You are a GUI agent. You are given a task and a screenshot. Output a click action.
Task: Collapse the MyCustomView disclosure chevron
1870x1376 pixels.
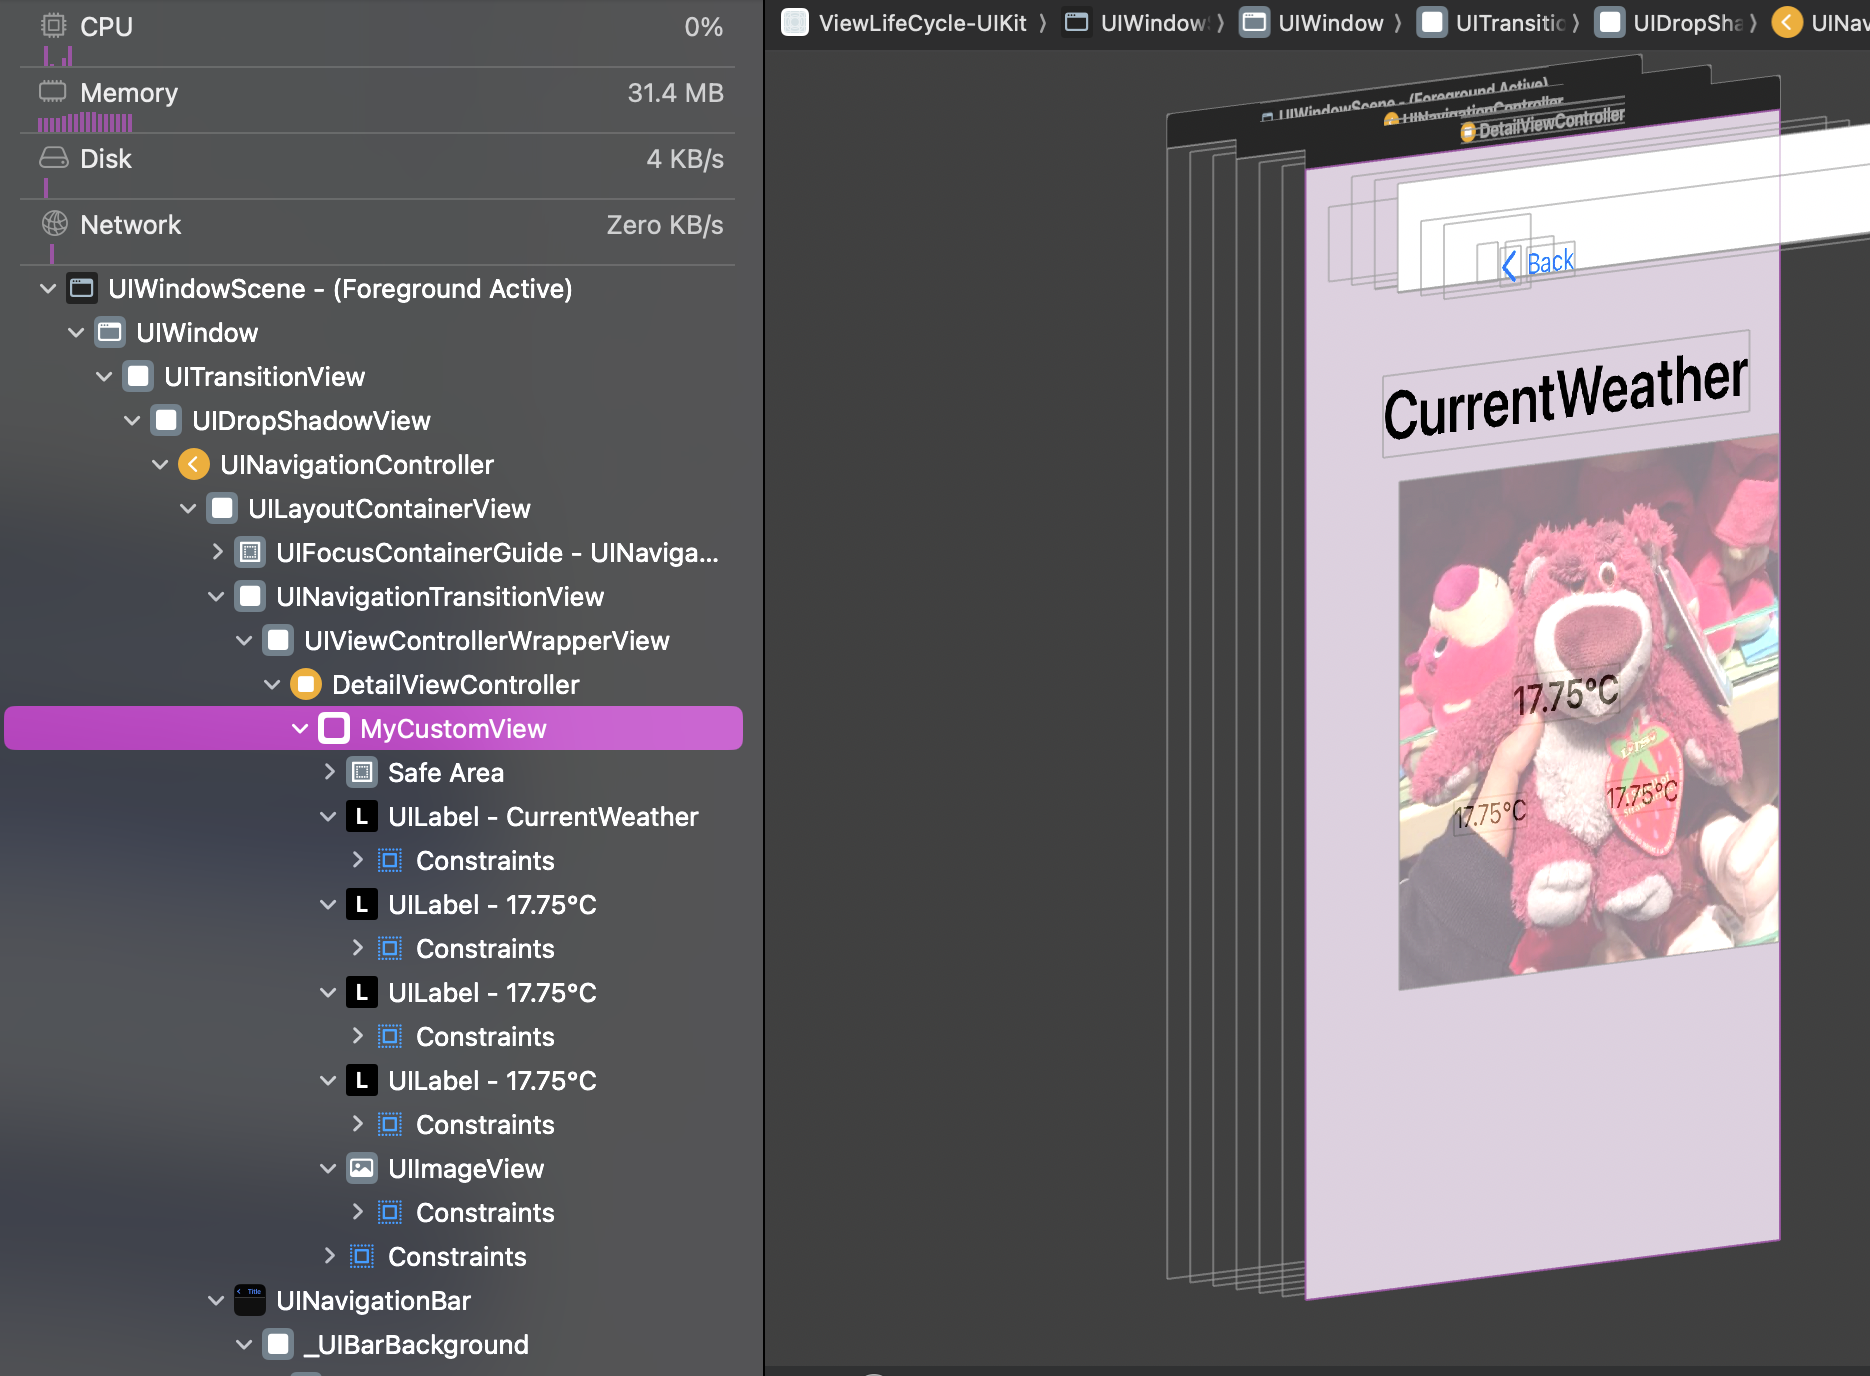pyautogui.click(x=300, y=729)
